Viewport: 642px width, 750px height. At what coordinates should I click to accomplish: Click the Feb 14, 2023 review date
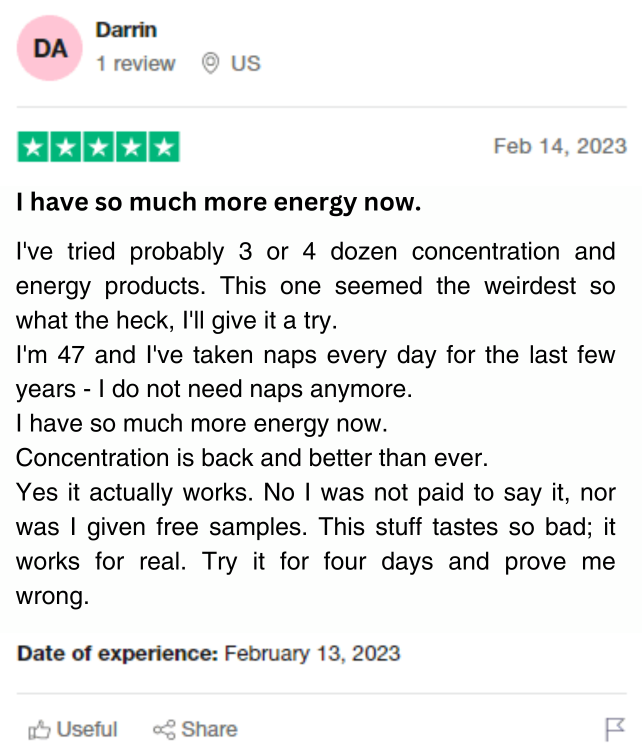[560, 146]
